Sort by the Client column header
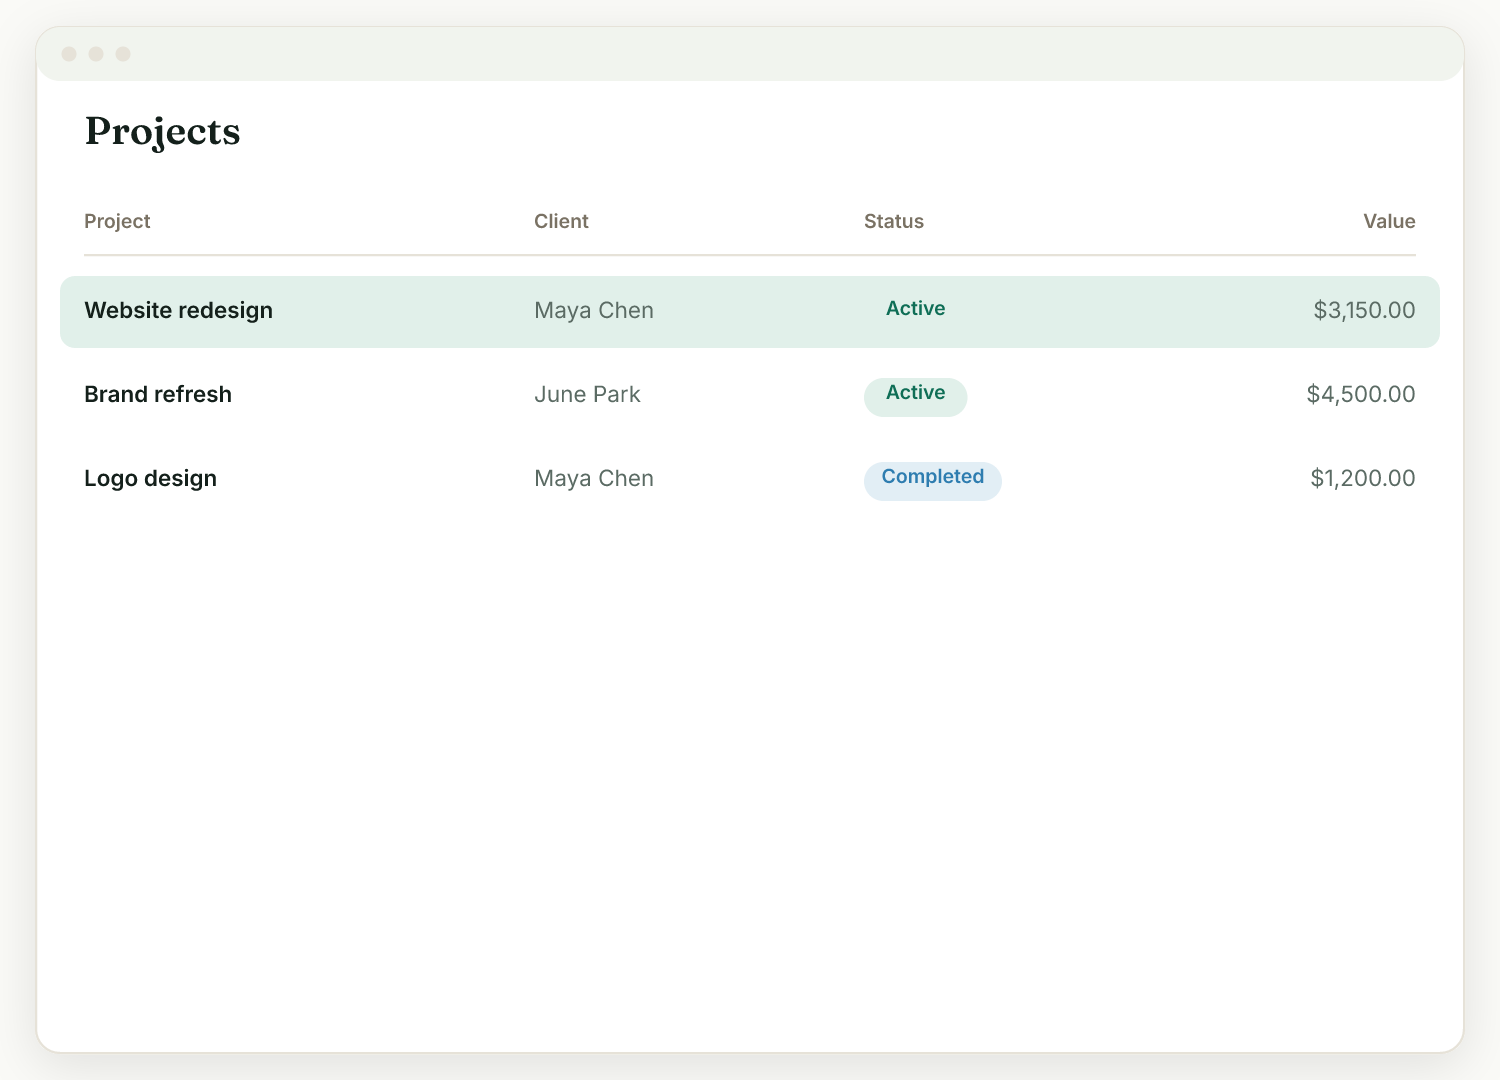The image size is (1500, 1080). [561, 221]
